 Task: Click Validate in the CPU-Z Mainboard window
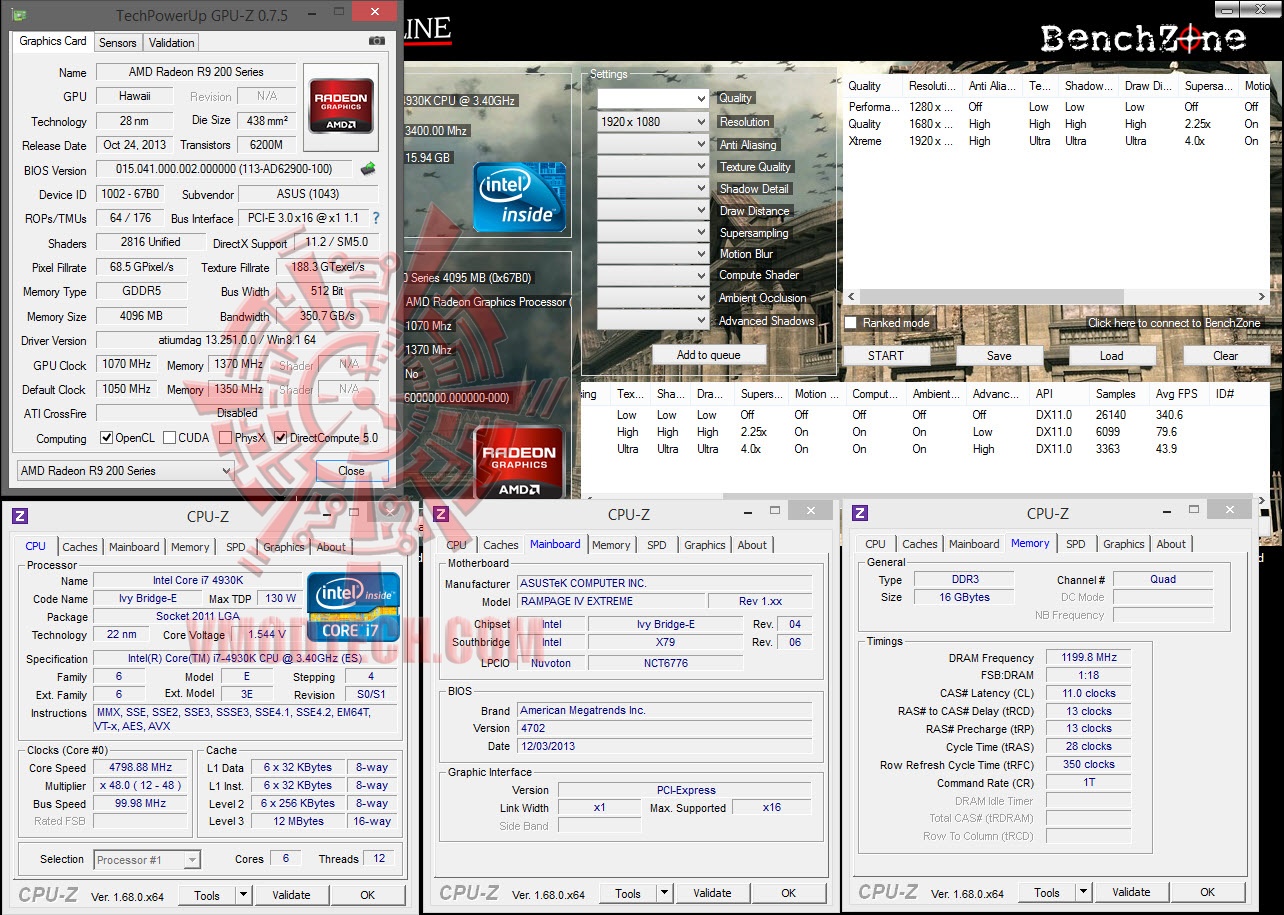click(712, 893)
